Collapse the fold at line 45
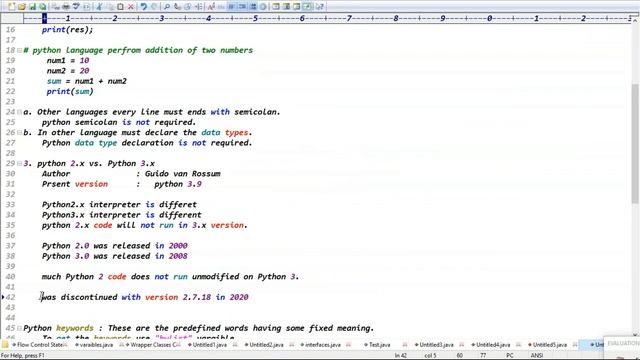The width and height of the screenshot is (640, 360). tap(19, 328)
